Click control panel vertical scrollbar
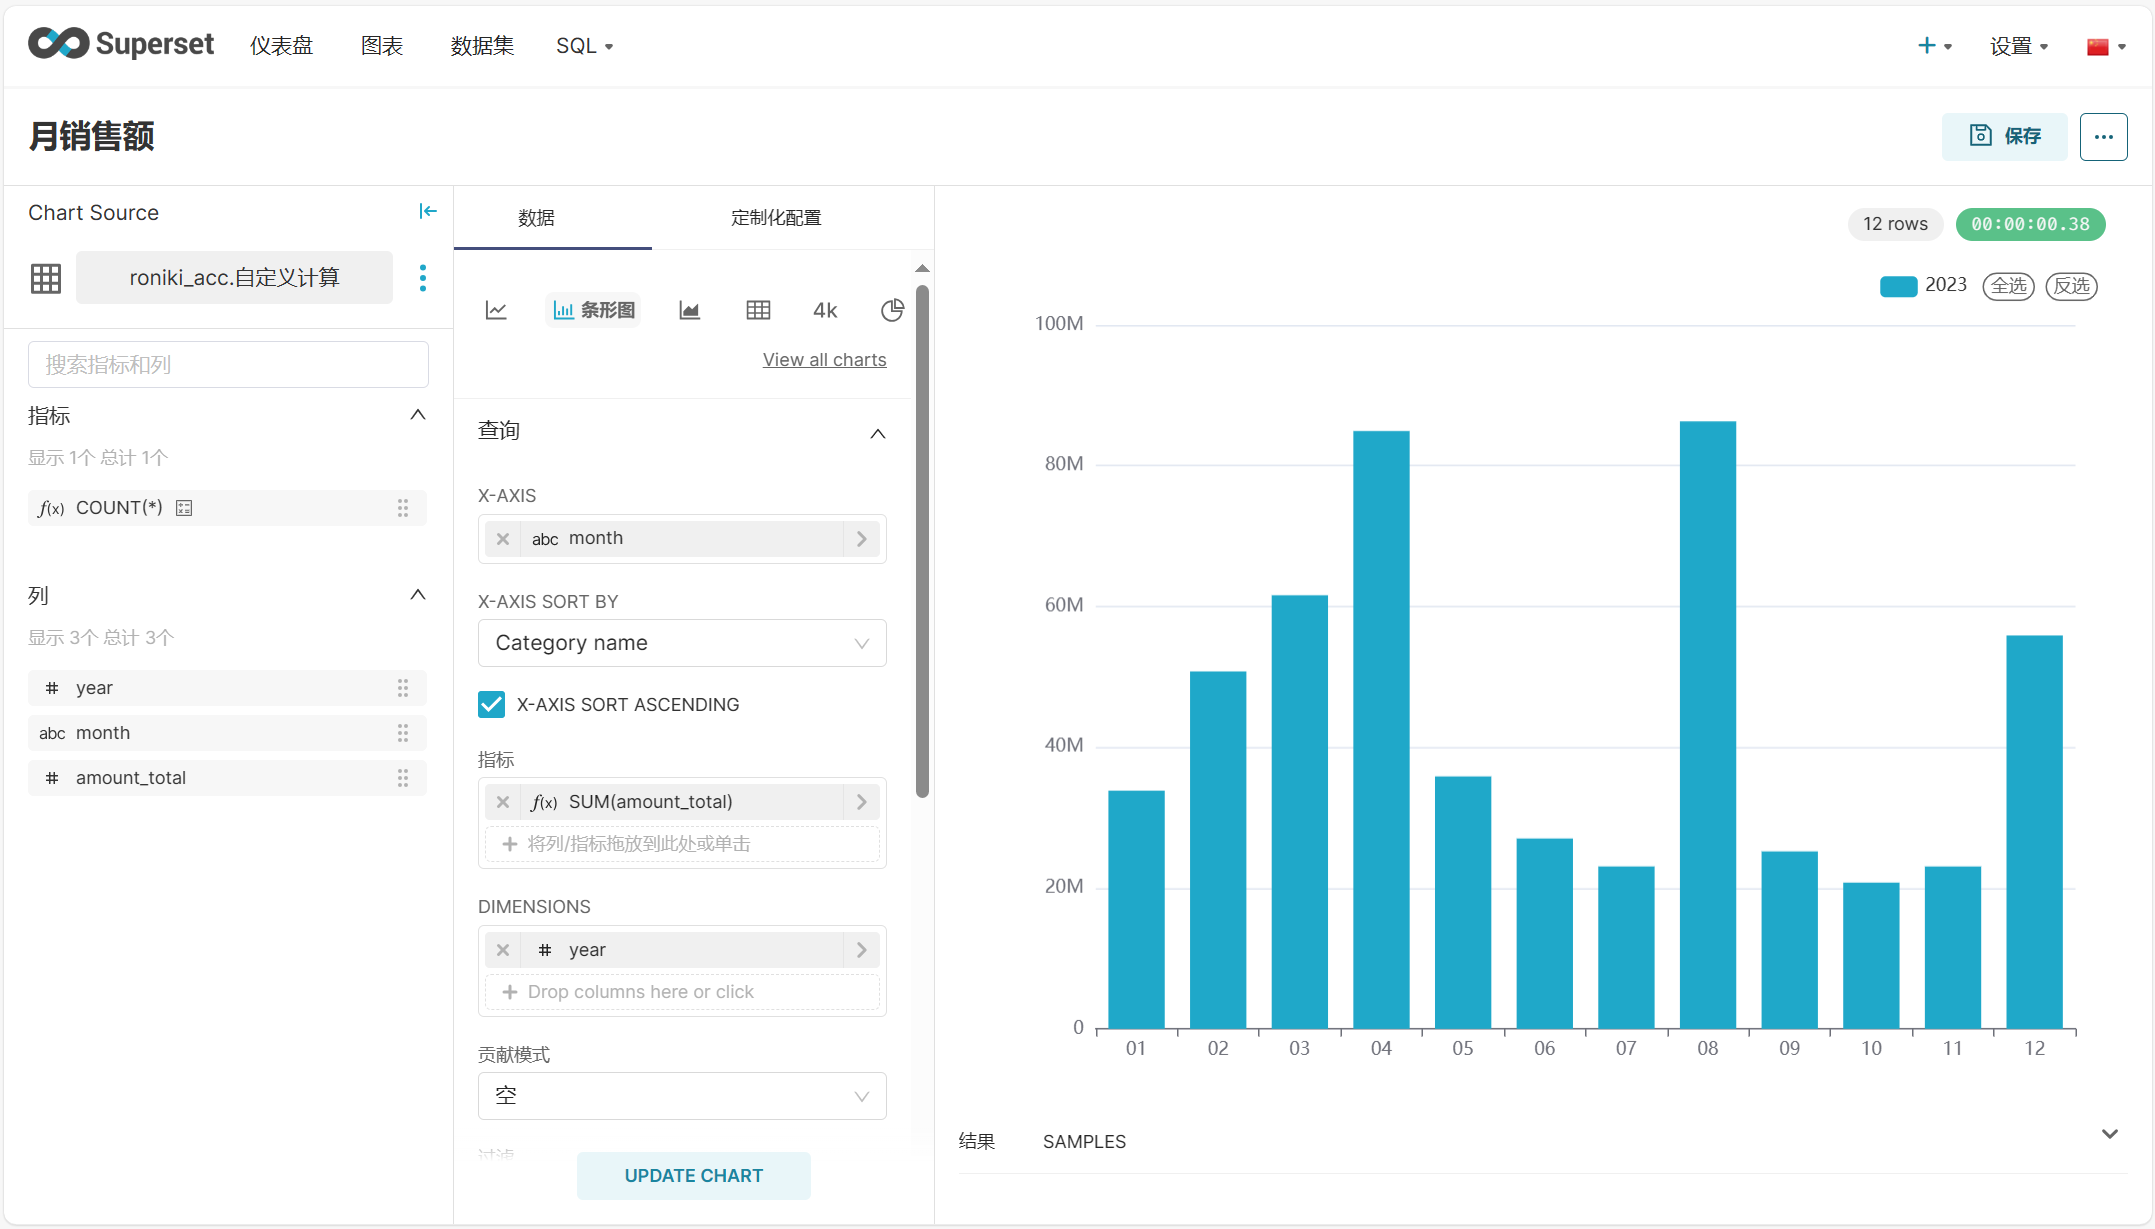2155x1229 pixels. tap(922, 540)
